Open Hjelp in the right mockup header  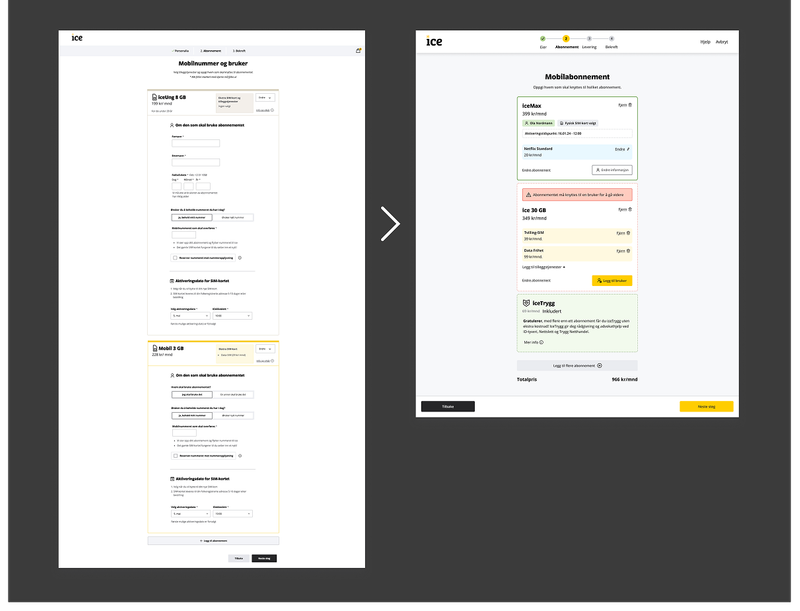click(x=705, y=42)
